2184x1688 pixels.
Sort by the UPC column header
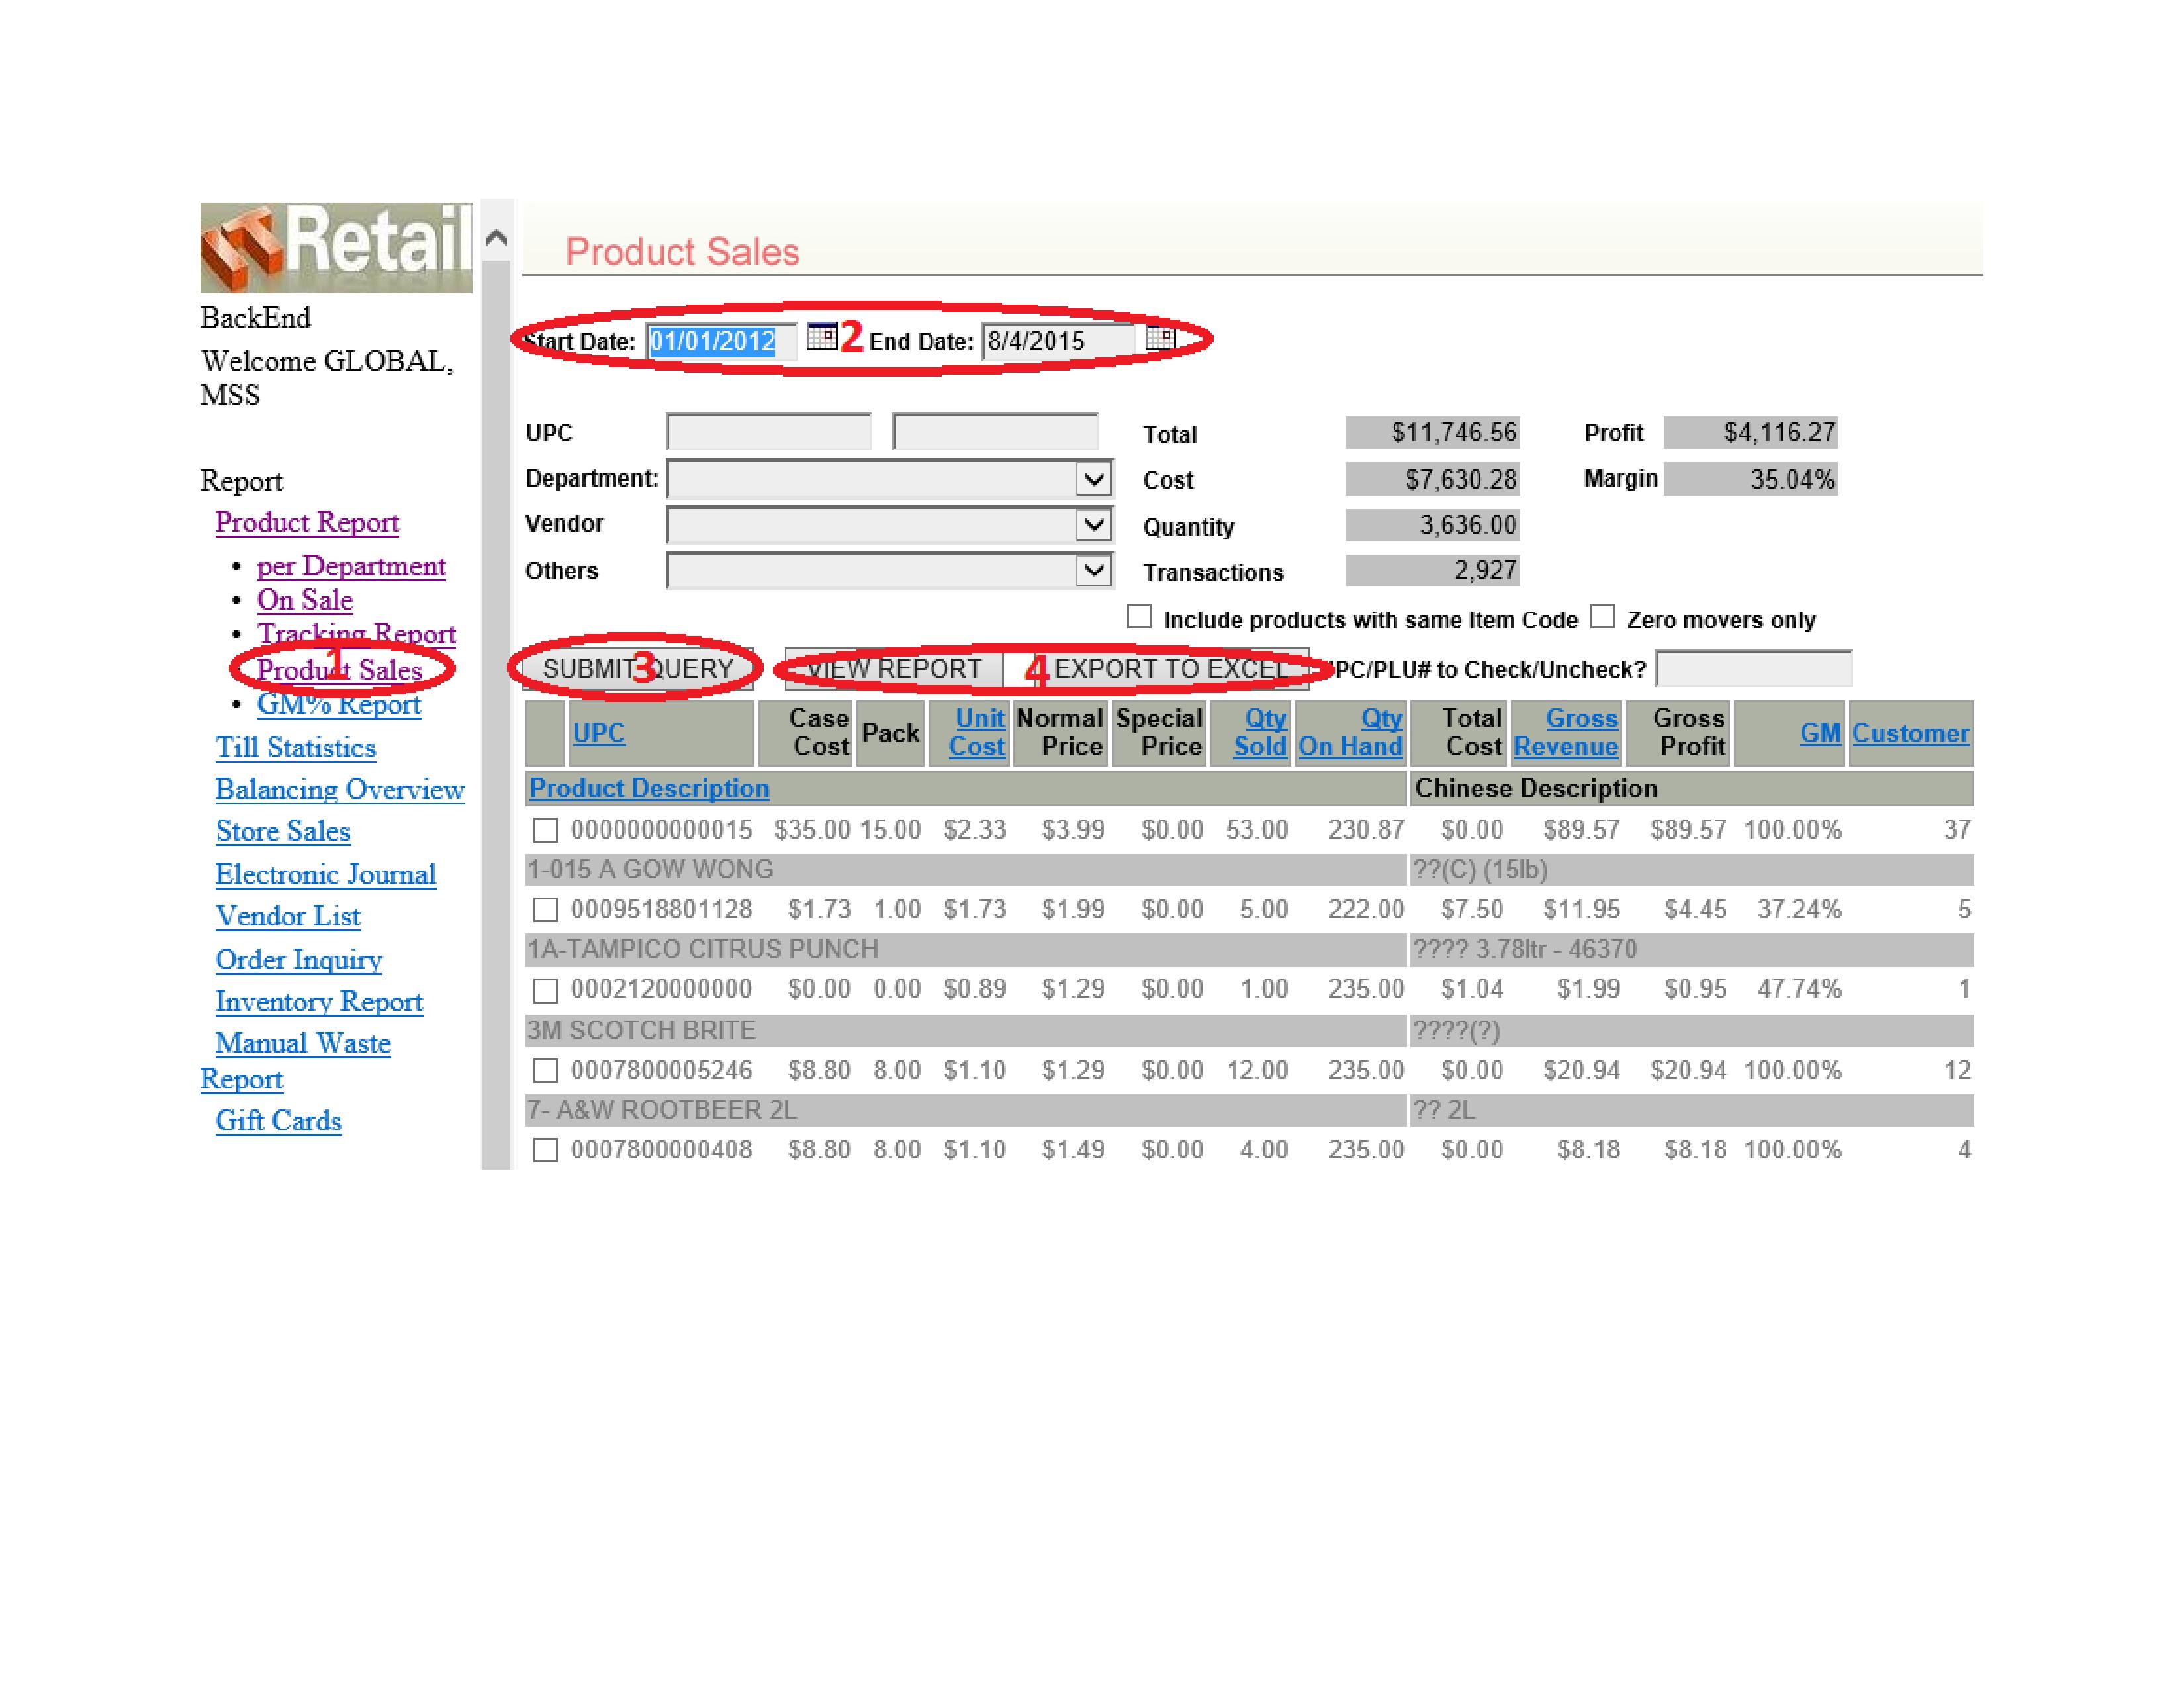[599, 733]
